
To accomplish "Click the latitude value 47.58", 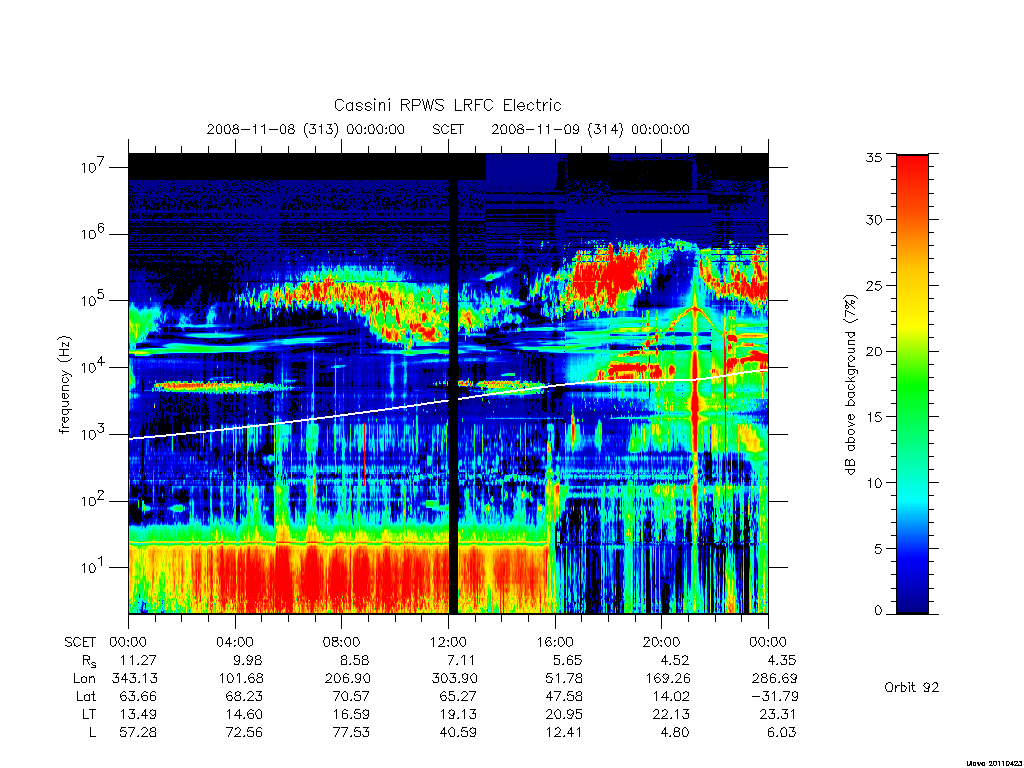I will click(564, 696).
